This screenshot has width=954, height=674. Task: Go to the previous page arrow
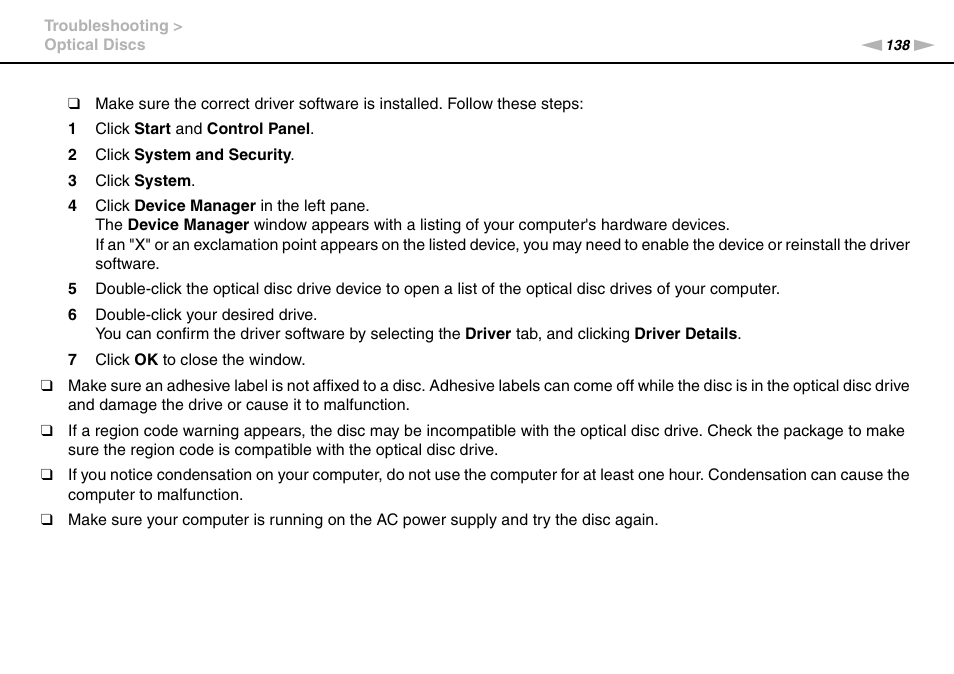click(871, 46)
